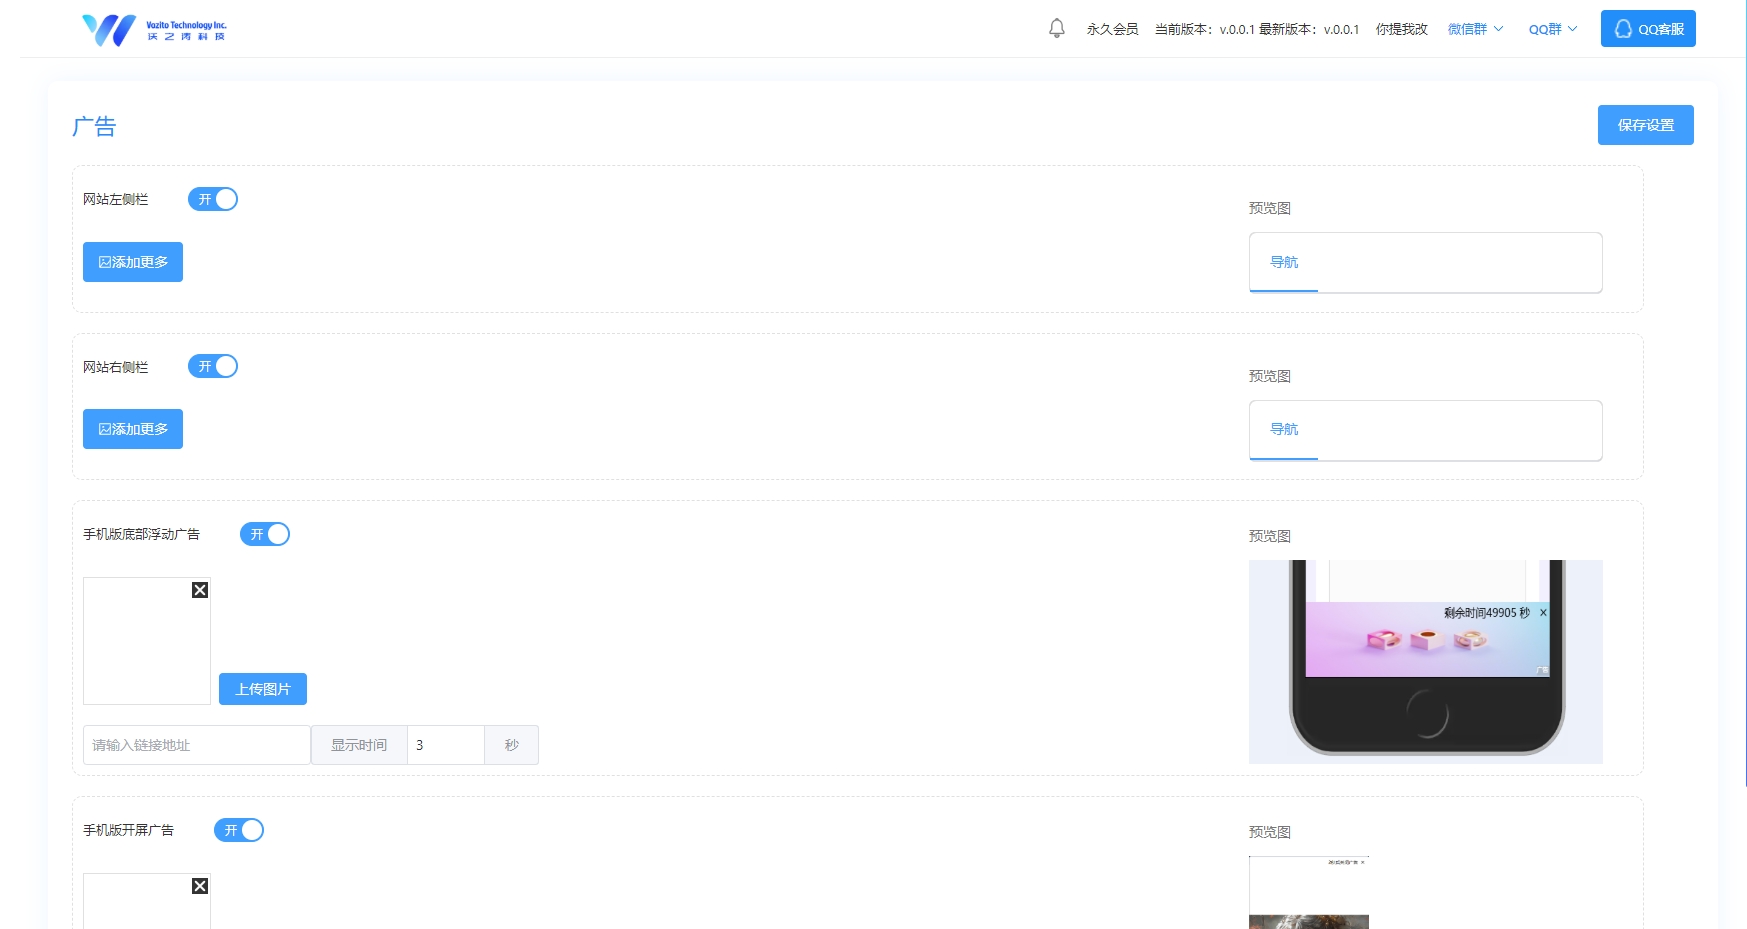Click the Vazito Technology logo
The width and height of the screenshot is (1747, 929).
[154, 30]
